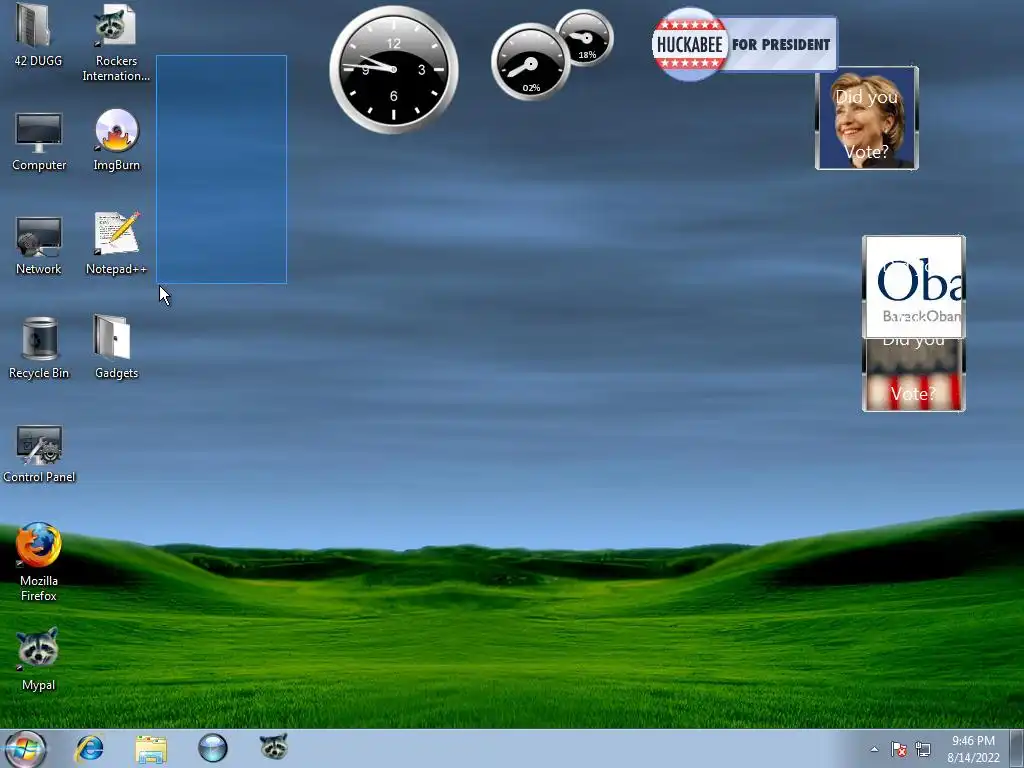The width and height of the screenshot is (1024, 768).
Task: Click the Obama gadget
Action: (x=914, y=287)
